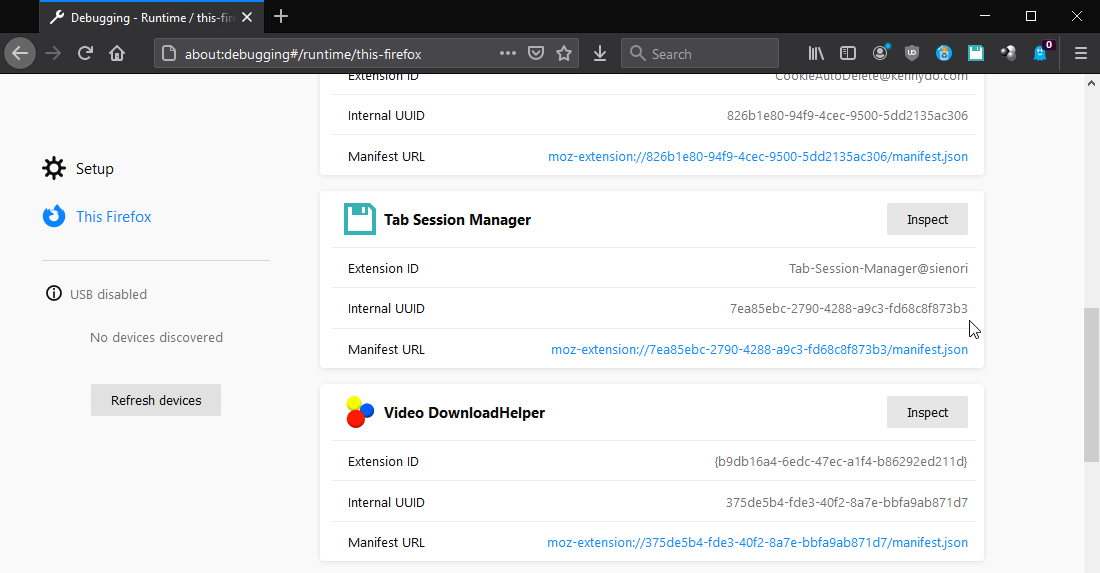This screenshot has height=573, width=1100.
Task: Open the Firefox home page
Action: click(117, 53)
